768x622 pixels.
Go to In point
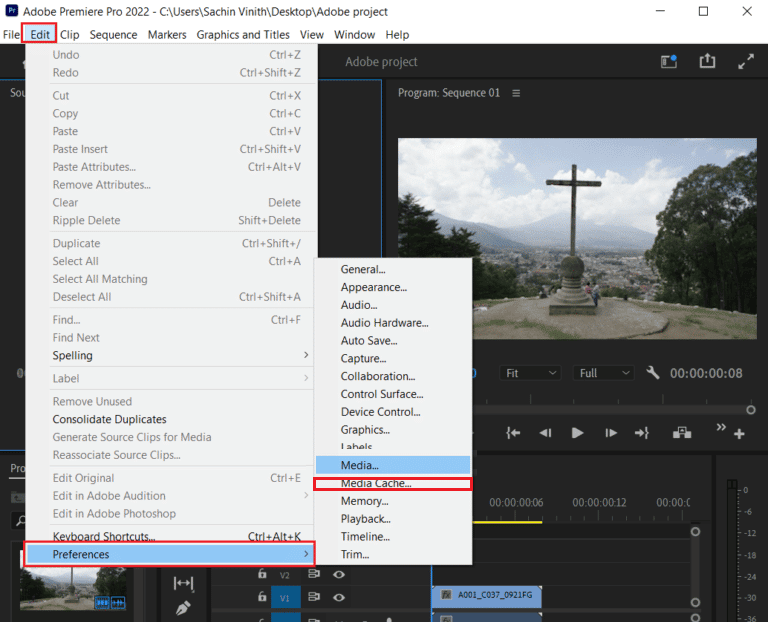pyautogui.click(x=513, y=433)
